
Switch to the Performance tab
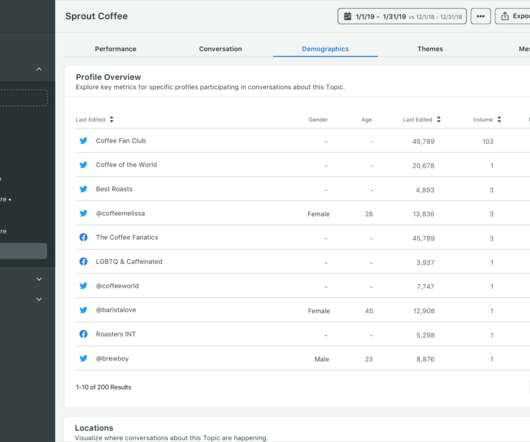pos(116,49)
